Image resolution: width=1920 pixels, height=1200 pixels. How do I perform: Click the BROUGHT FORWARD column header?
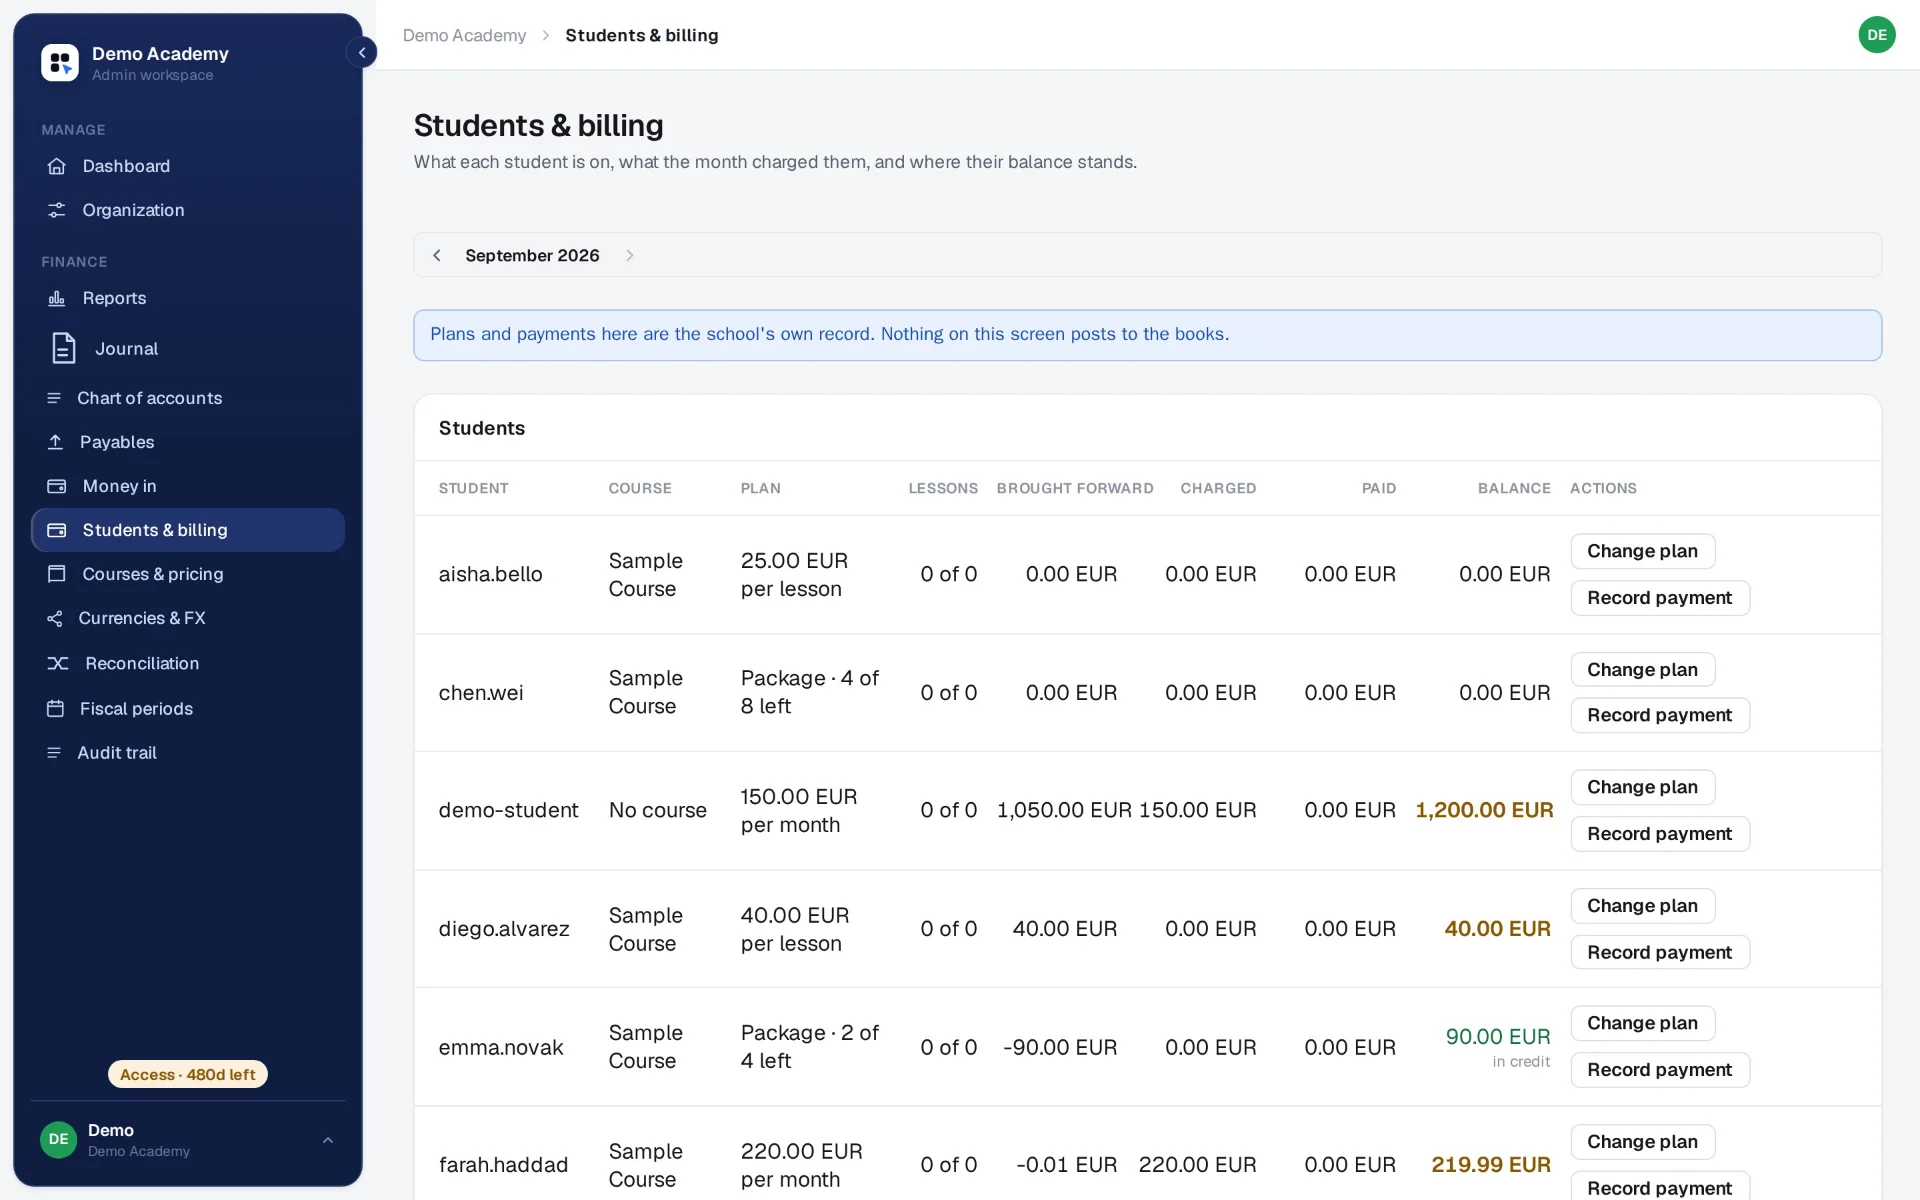click(1075, 488)
